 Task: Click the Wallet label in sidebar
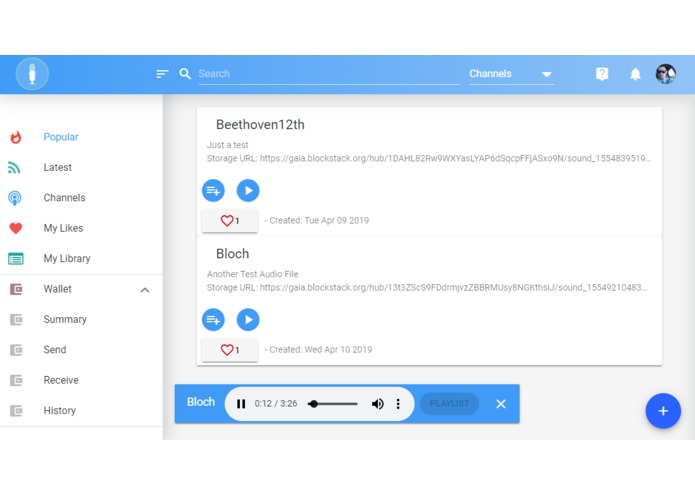[x=58, y=289]
